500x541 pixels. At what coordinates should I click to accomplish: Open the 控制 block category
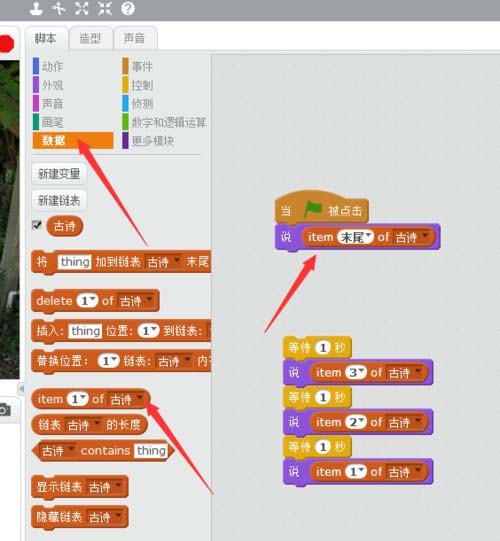click(x=142, y=85)
